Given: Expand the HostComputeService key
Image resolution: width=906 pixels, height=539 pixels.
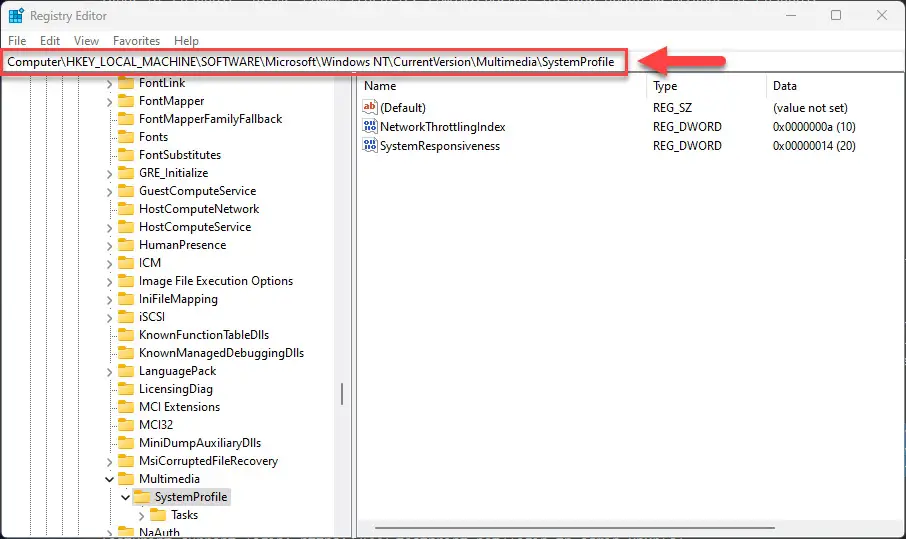Looking at the screenshot, I should 109,228.
